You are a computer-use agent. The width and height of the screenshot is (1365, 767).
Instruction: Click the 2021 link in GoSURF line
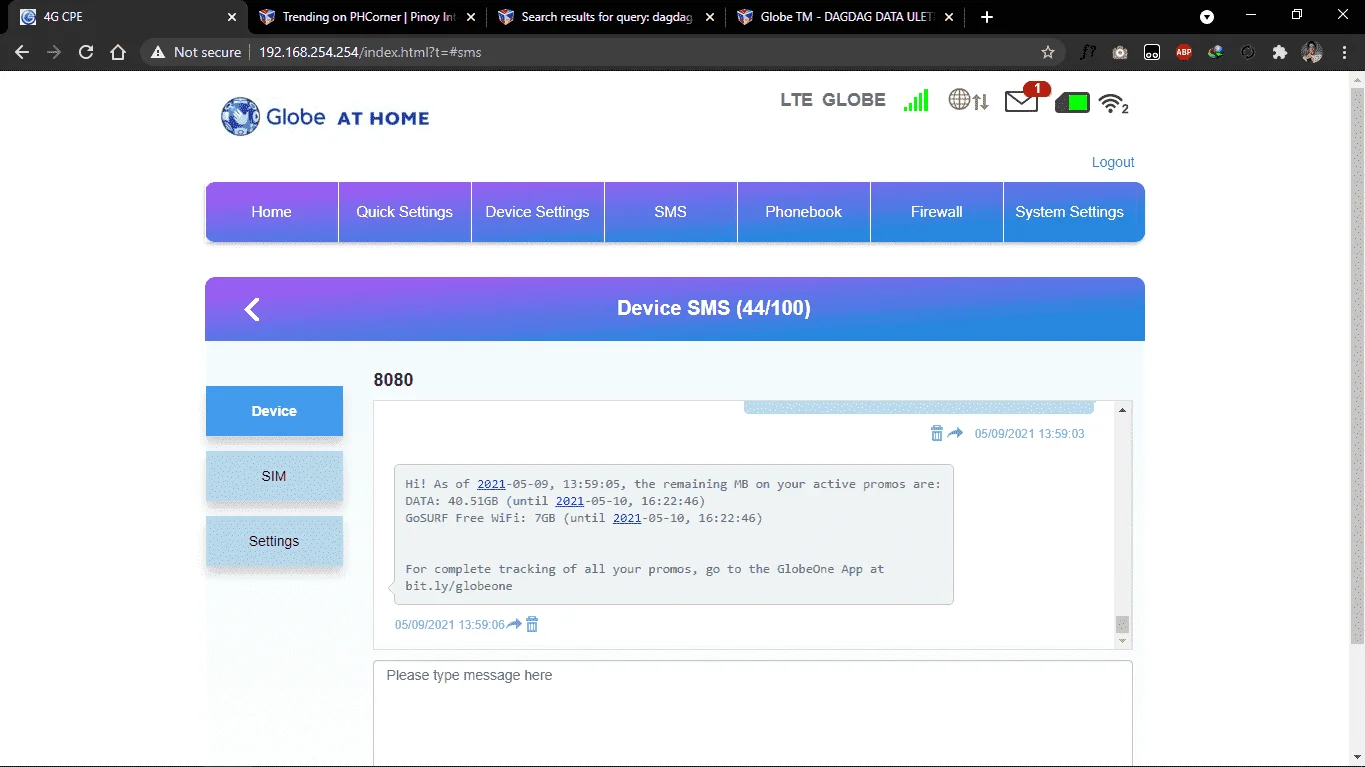[x=627, y=518]
